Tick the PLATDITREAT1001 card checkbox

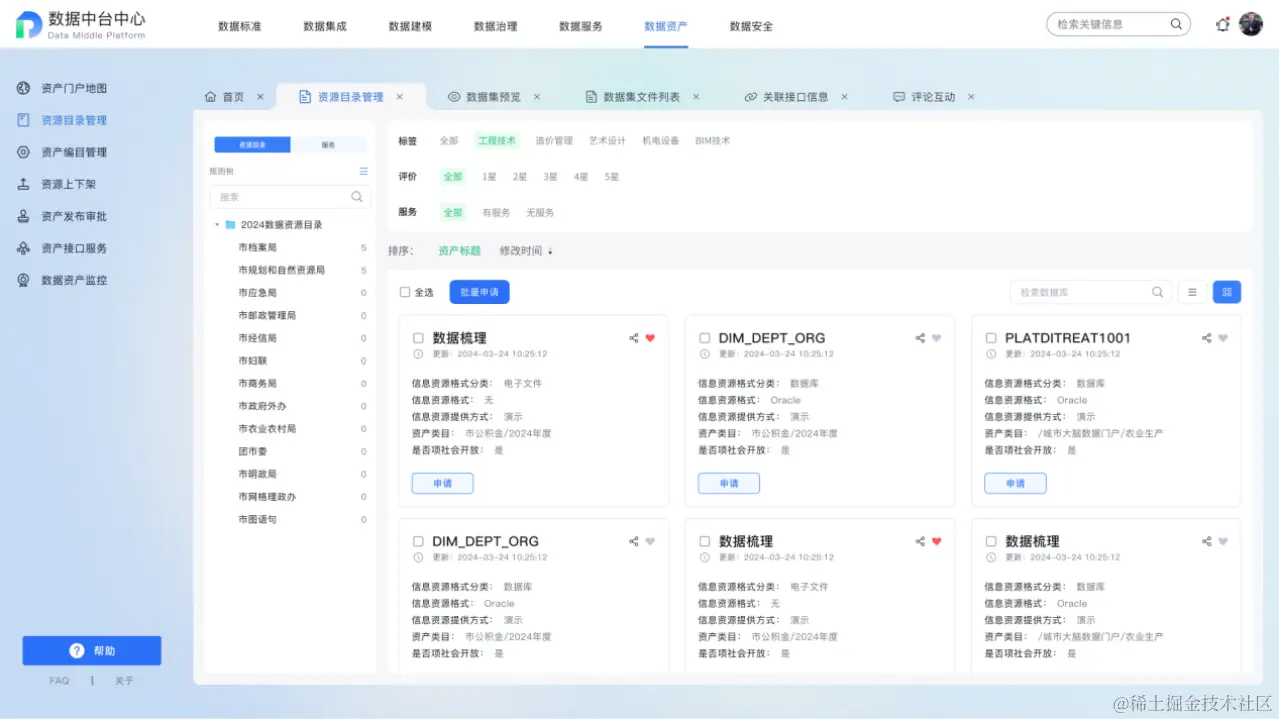tap(991, 338)
